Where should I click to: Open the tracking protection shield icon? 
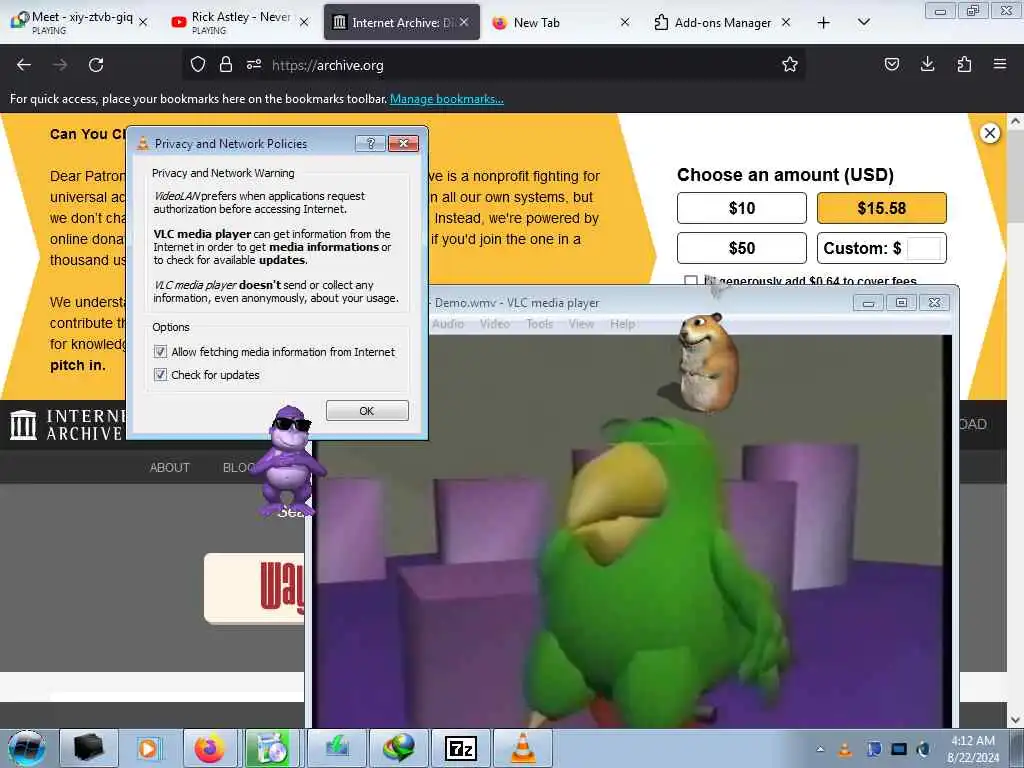click(x=198, y=64)
